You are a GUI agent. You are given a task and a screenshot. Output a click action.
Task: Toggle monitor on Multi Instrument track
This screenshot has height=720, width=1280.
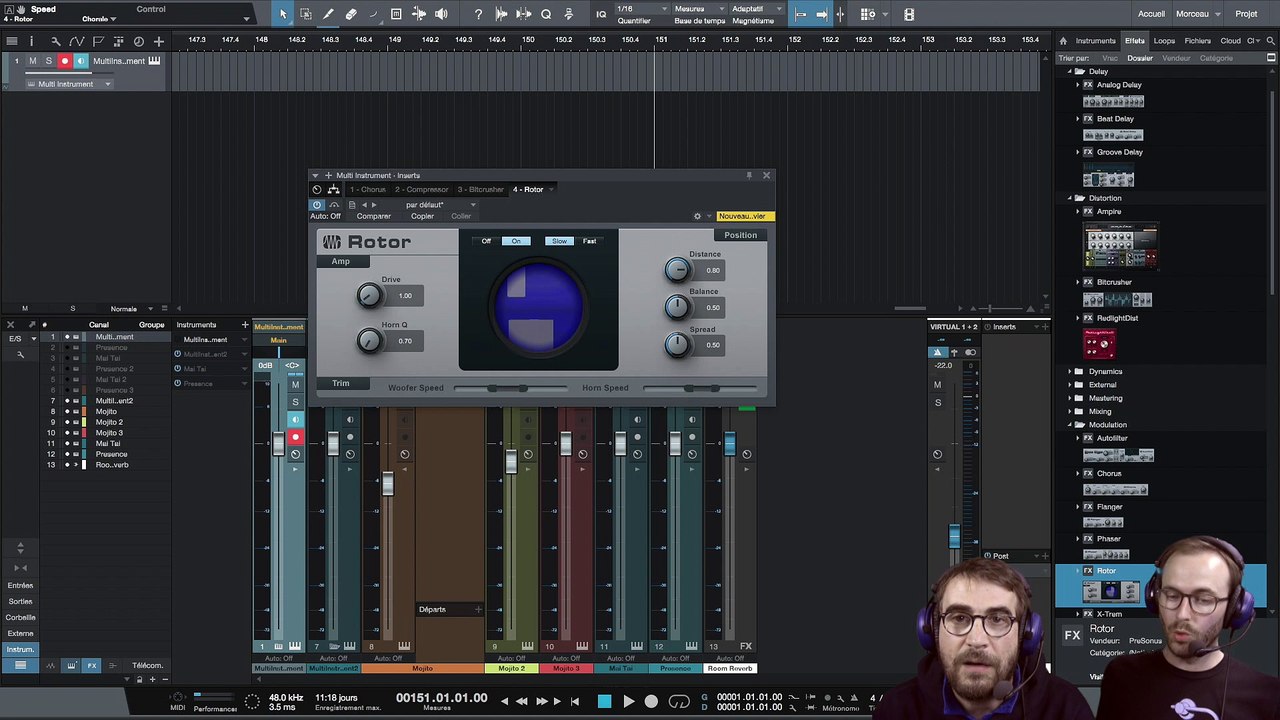click(80, 61)
